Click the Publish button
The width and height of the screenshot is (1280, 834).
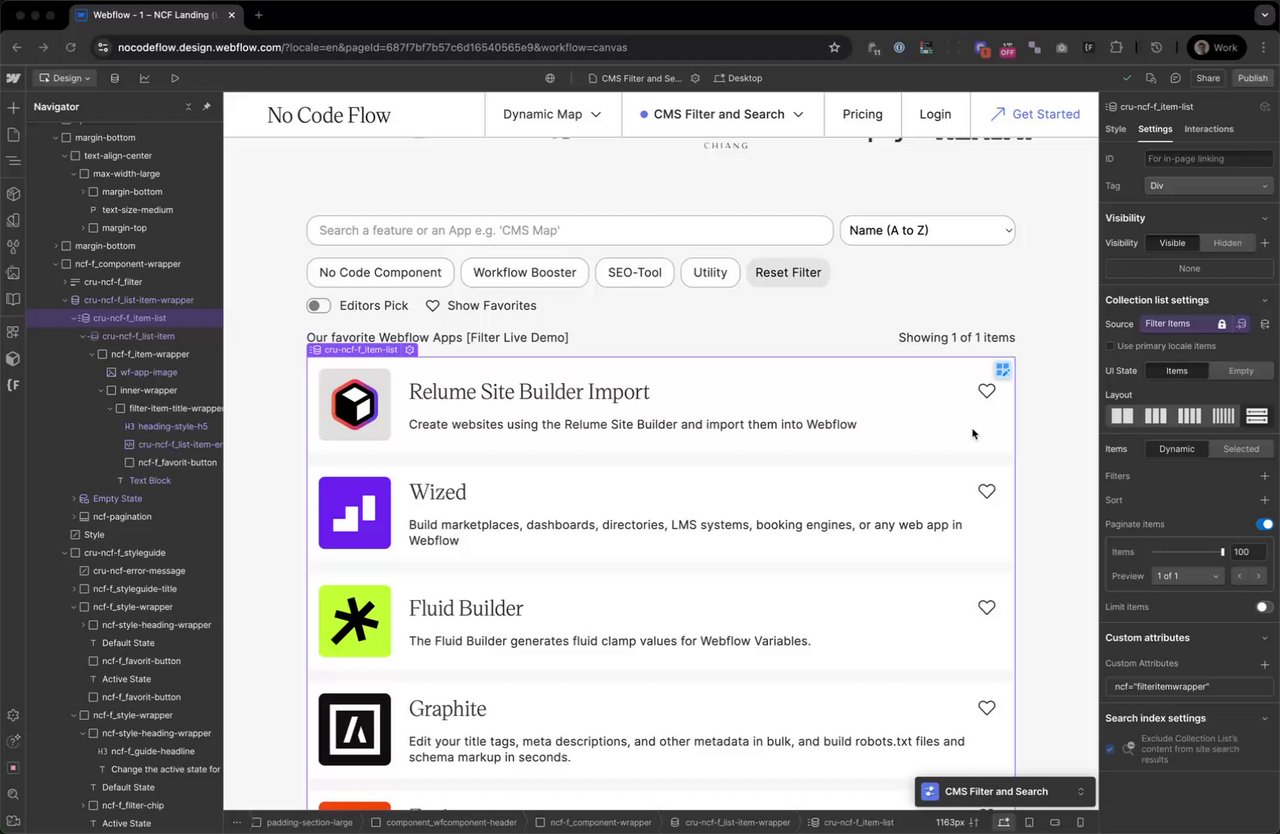click(x=1252, y=78)
